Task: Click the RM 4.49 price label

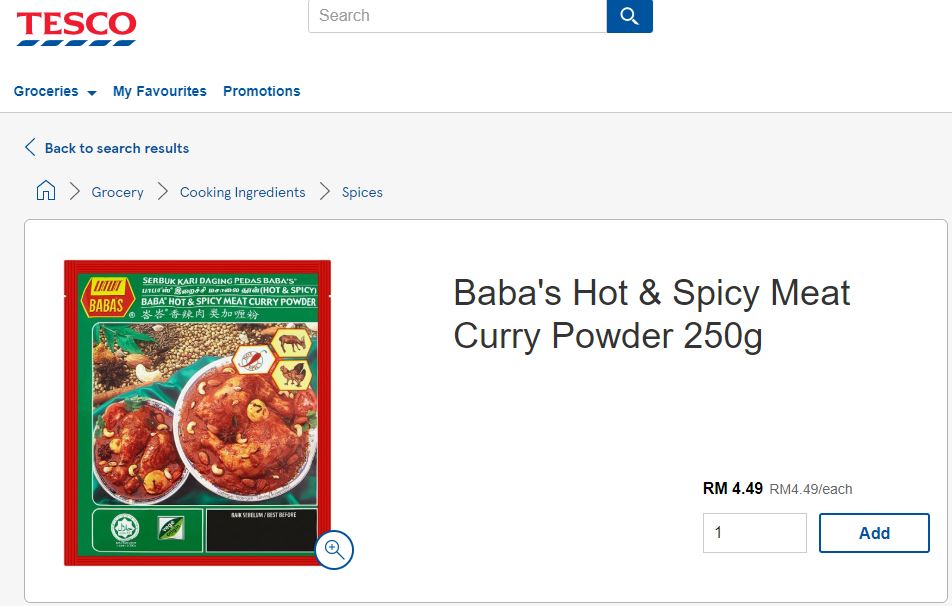Action: pyautogui.click(x=733, y=489)
